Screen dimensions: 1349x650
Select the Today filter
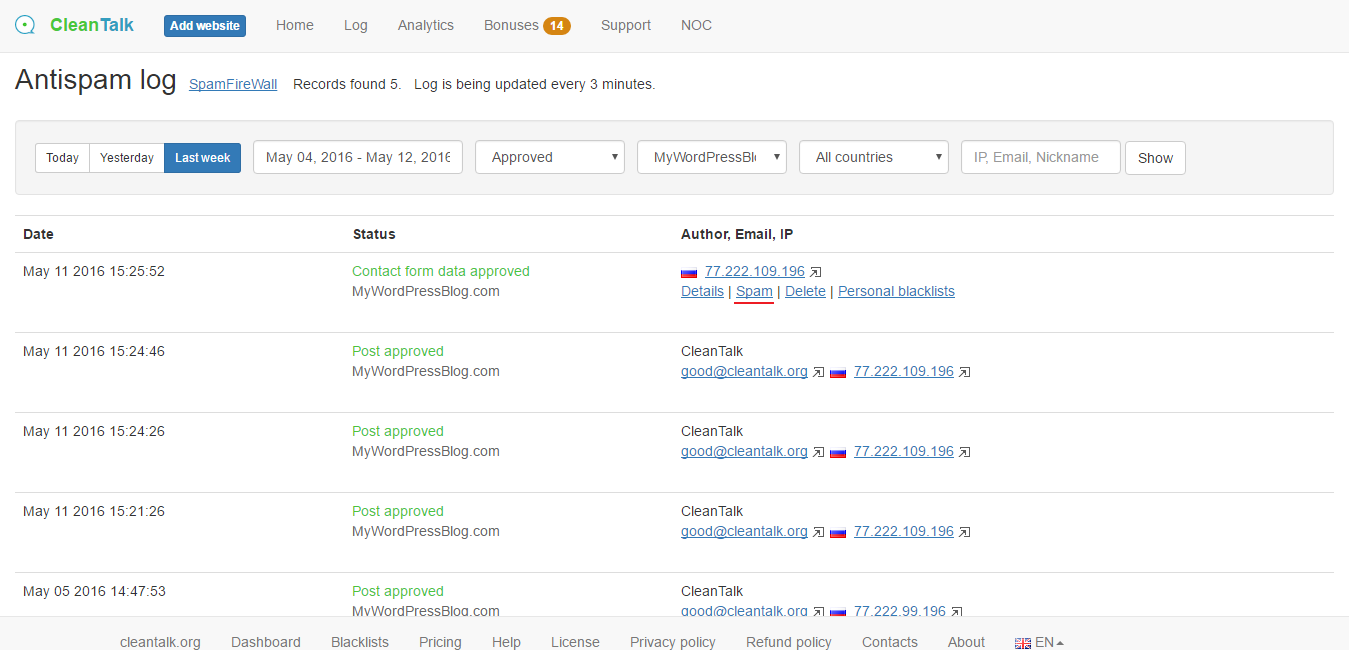tap(62, 158)
